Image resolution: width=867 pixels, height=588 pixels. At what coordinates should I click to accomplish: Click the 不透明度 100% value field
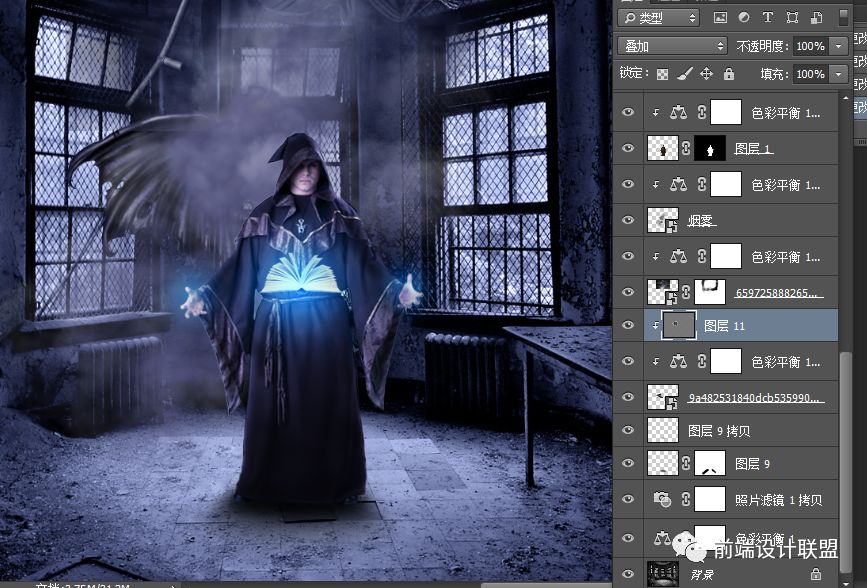(811, 46)
